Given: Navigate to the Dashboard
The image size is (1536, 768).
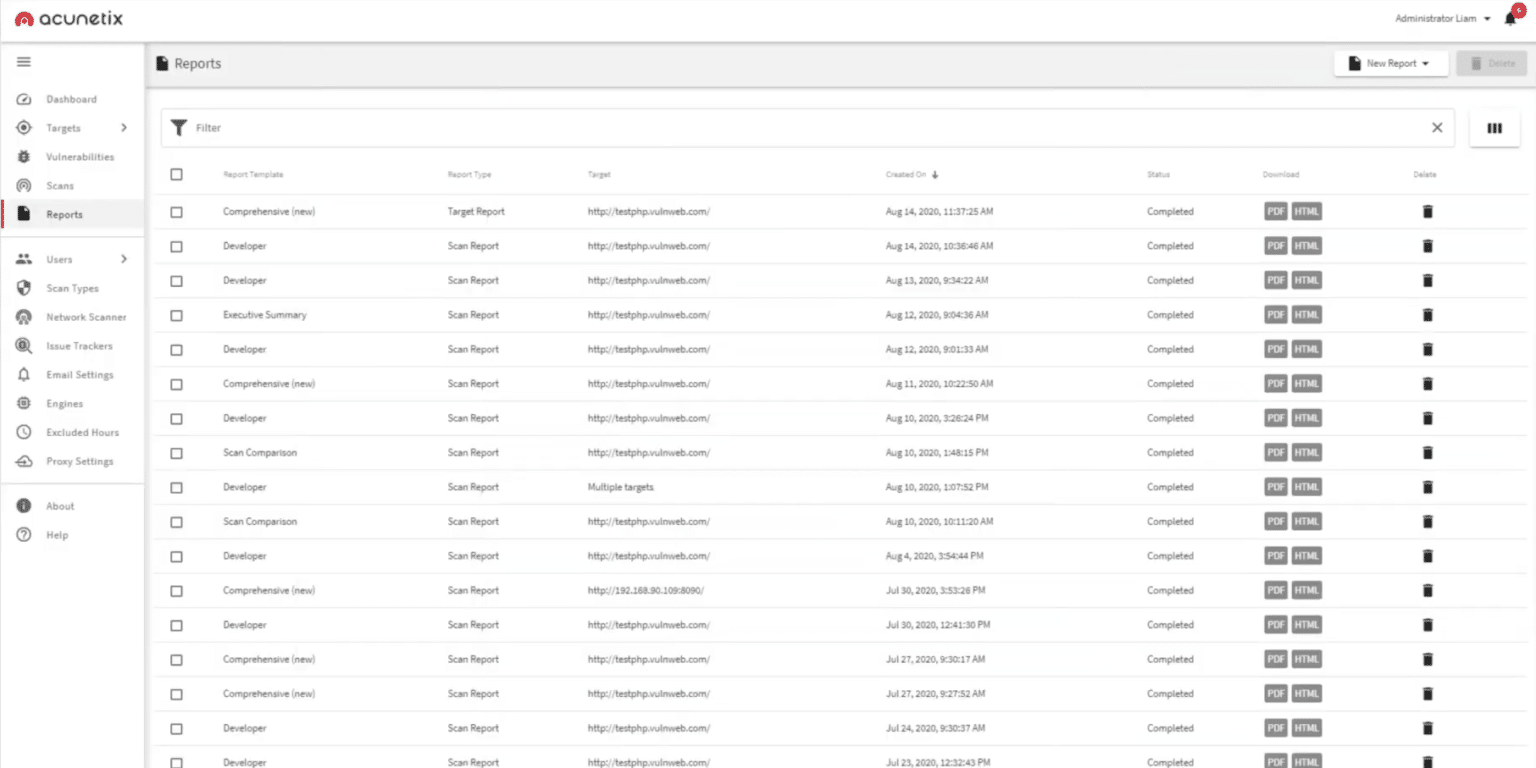Looking at the screenshot, I should (x=70, y=99).
